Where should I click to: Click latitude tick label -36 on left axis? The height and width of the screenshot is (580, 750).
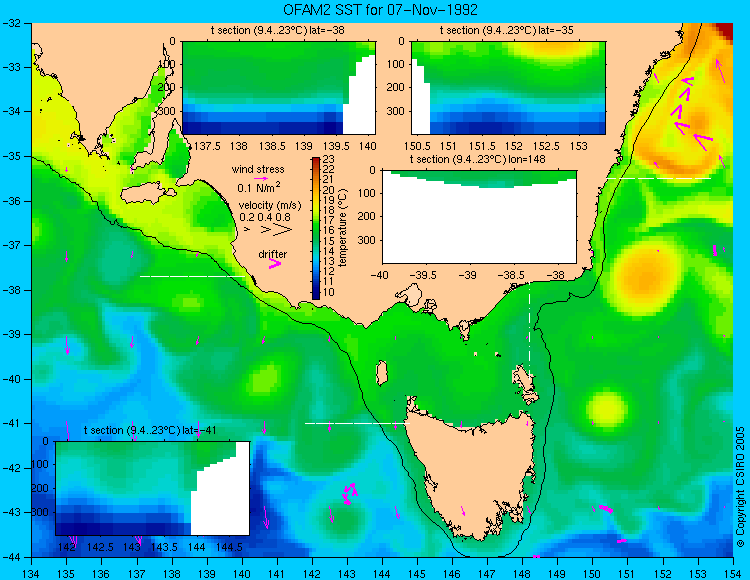11,201
